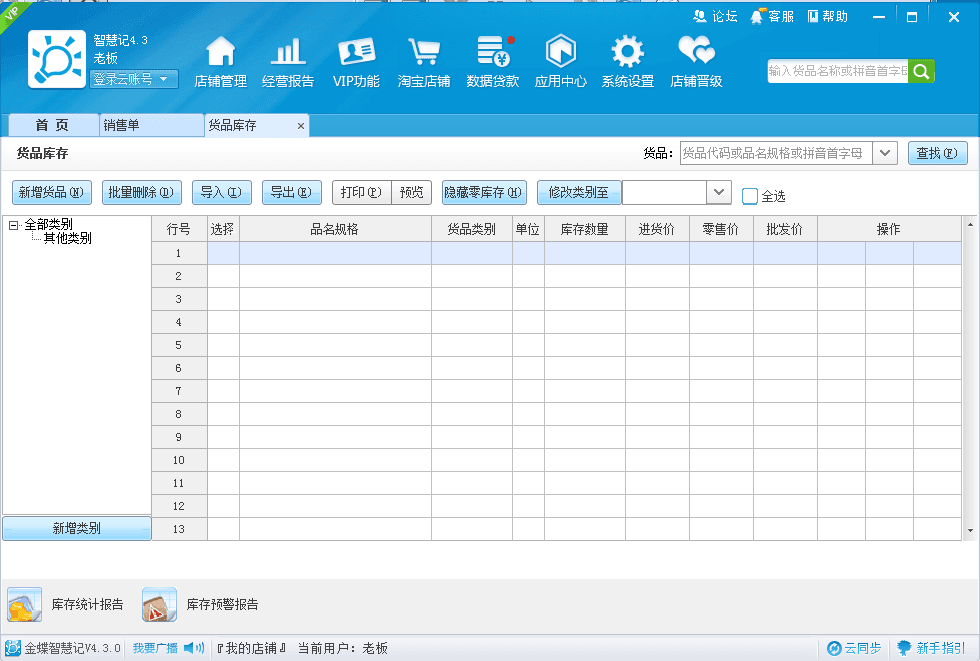Open 店铺晋级 hearts icon
The height and width of the screenshot is (661, 980).
[696, 52]
